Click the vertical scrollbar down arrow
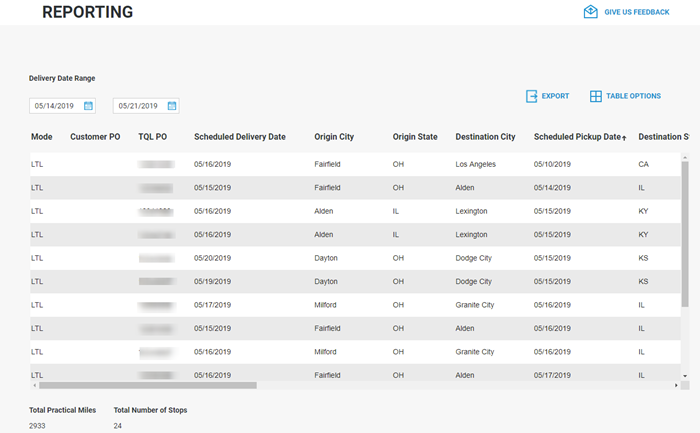The height and width of the screenshot is (433, 700). click(x=685, y=376)
